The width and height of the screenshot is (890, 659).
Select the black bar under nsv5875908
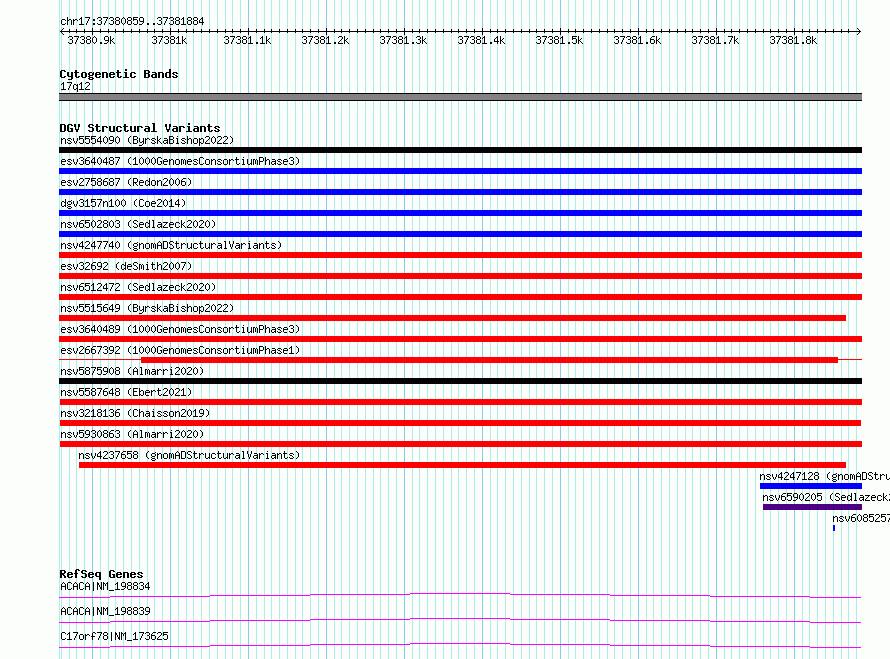pyautogui.click(x=460, y=381)
